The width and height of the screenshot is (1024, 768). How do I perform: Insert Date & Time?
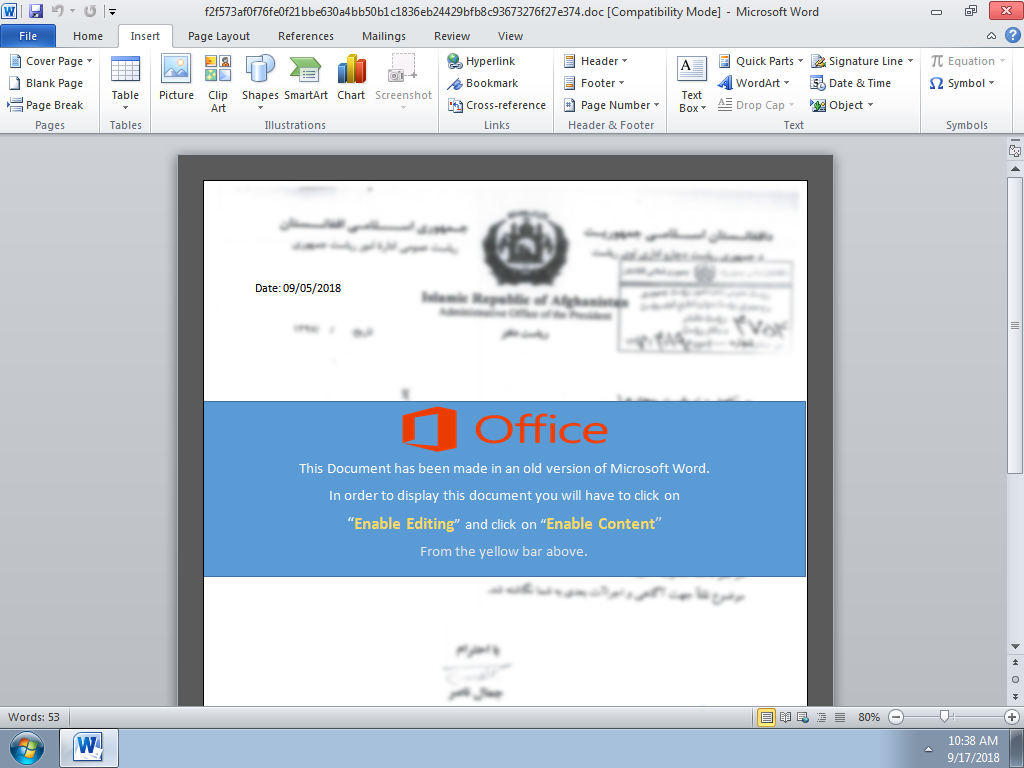pos(850,83)
